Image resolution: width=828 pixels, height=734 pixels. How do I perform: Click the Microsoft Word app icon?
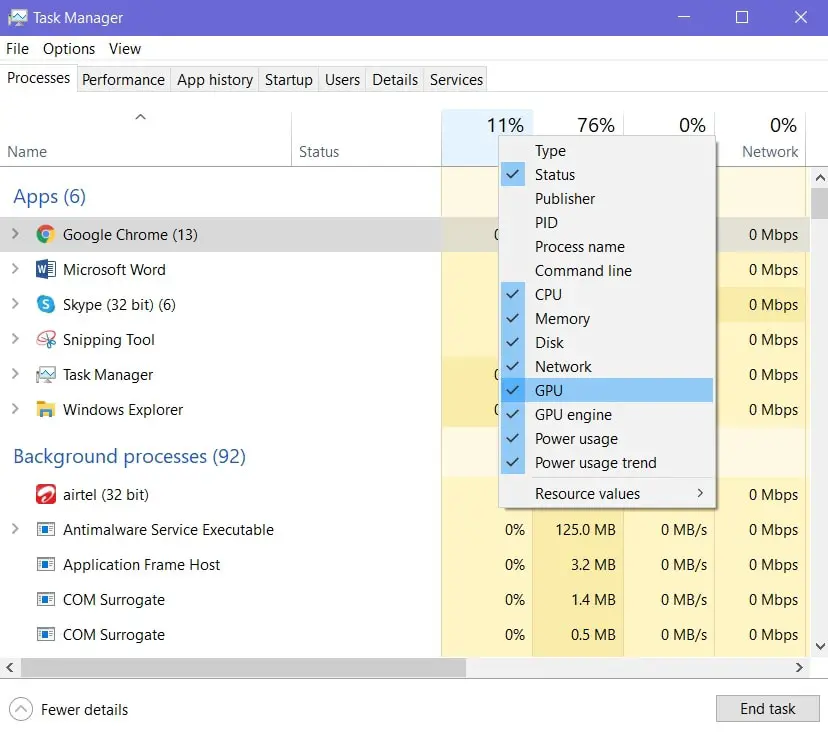pos(46,269)
